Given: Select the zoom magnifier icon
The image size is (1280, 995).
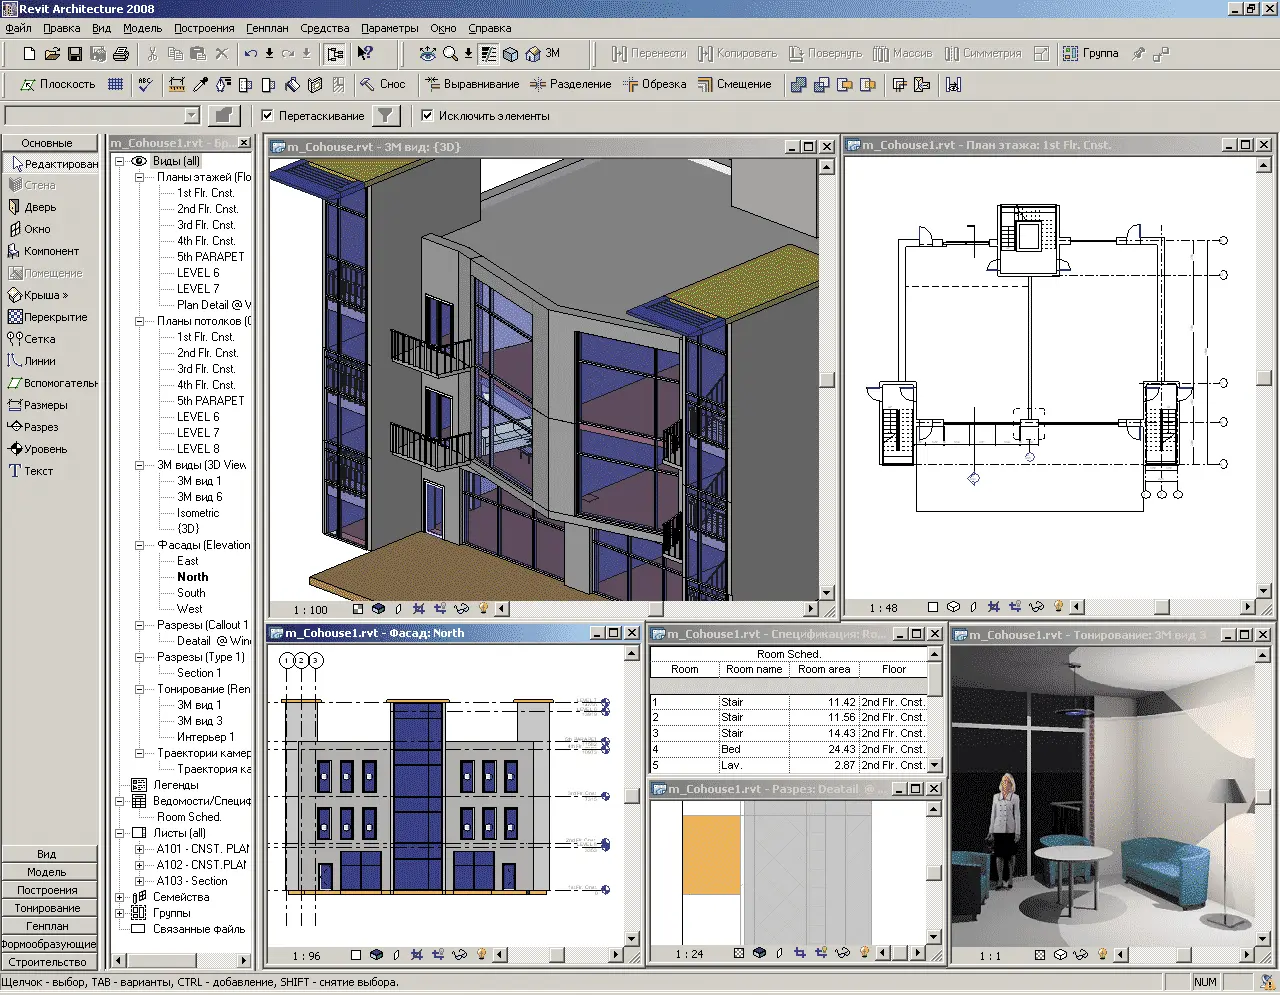Looking at the screenshot, I should tap(450, 54).
